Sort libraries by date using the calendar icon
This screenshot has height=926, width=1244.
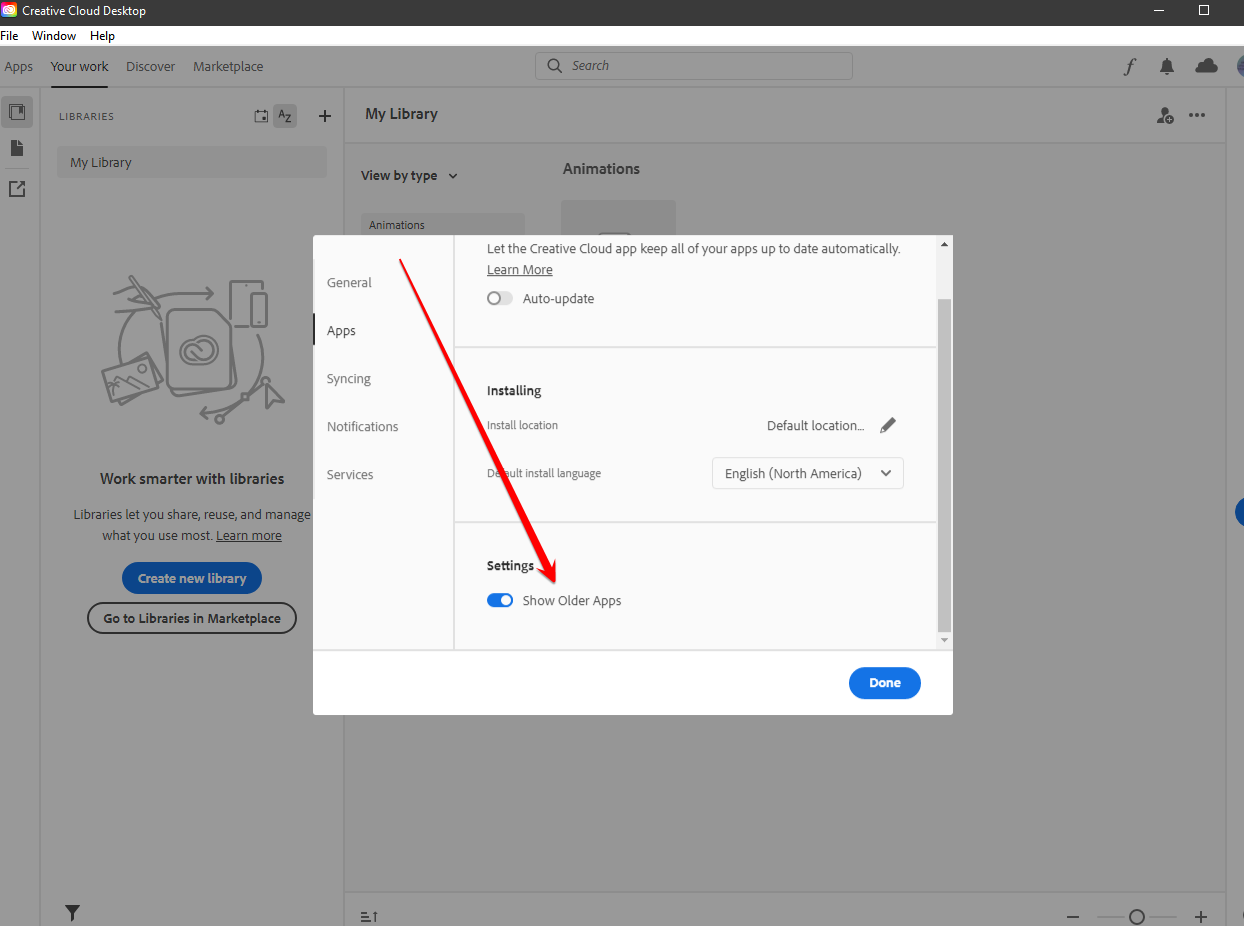pos(260,116)
